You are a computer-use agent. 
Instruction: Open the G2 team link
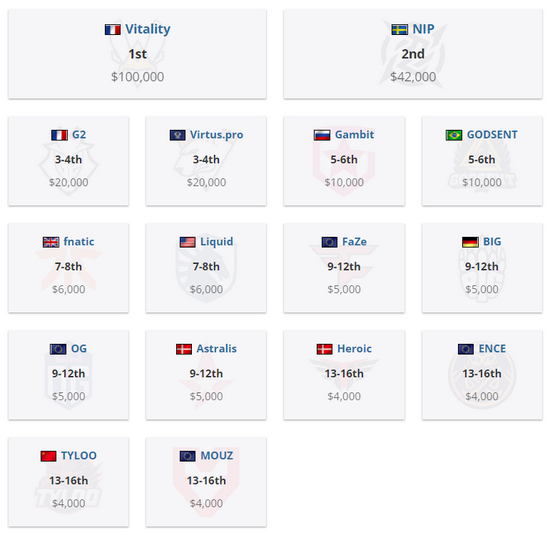pyautogui.click(x=79, y=135)
